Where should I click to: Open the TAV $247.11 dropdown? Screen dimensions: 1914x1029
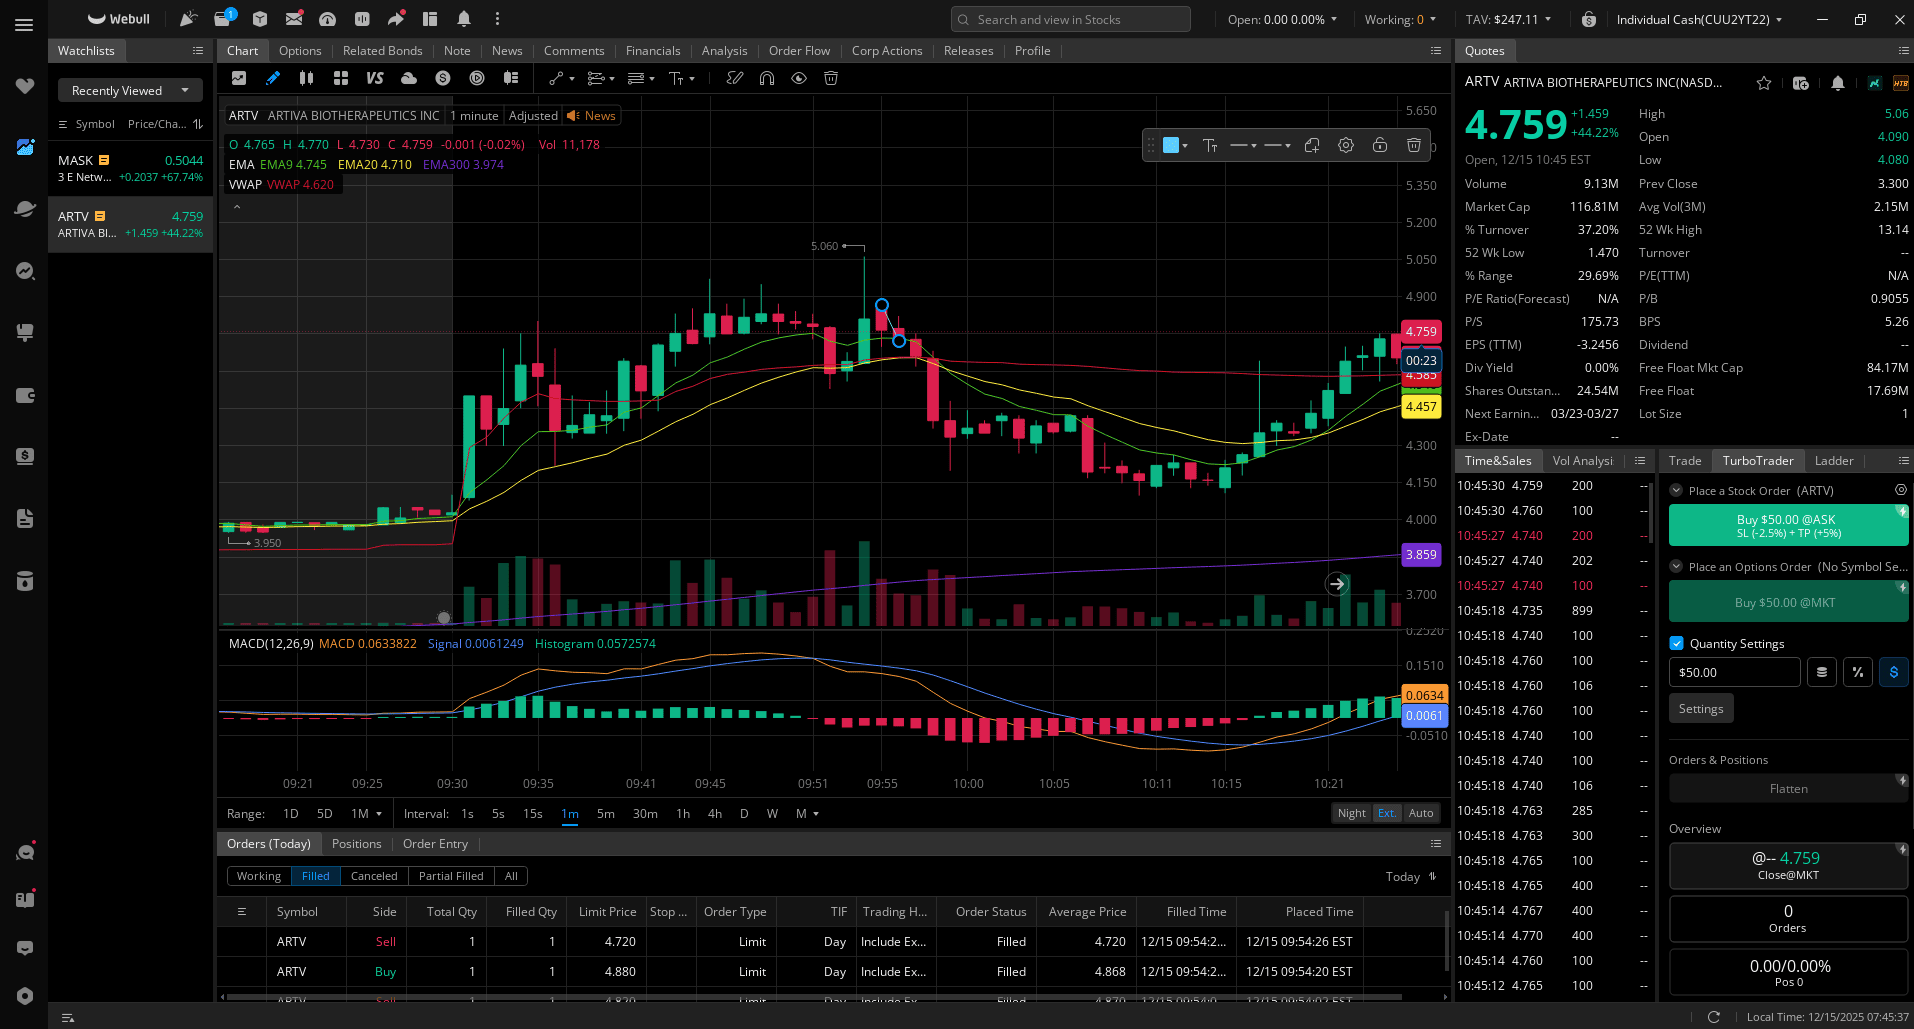[1509, 19]
